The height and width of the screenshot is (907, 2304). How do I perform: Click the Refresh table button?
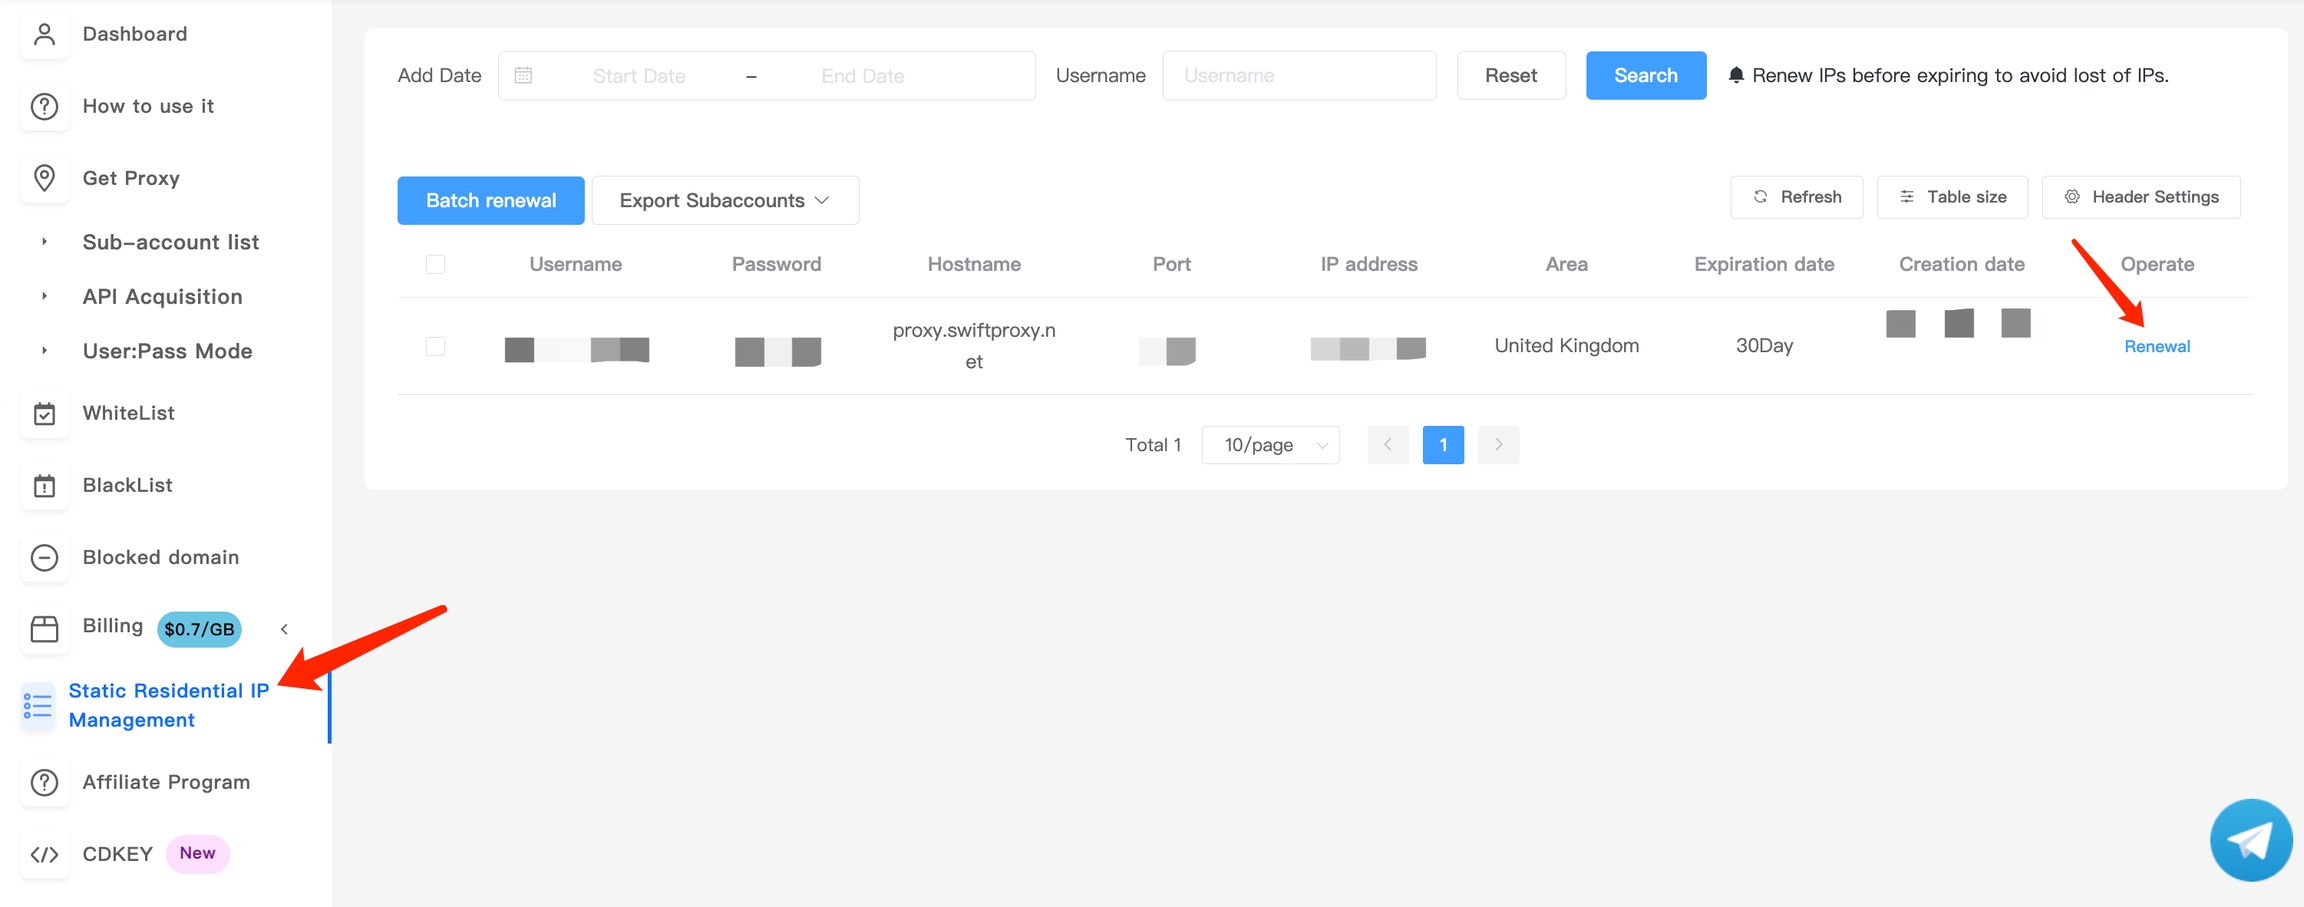[1796, 197]
